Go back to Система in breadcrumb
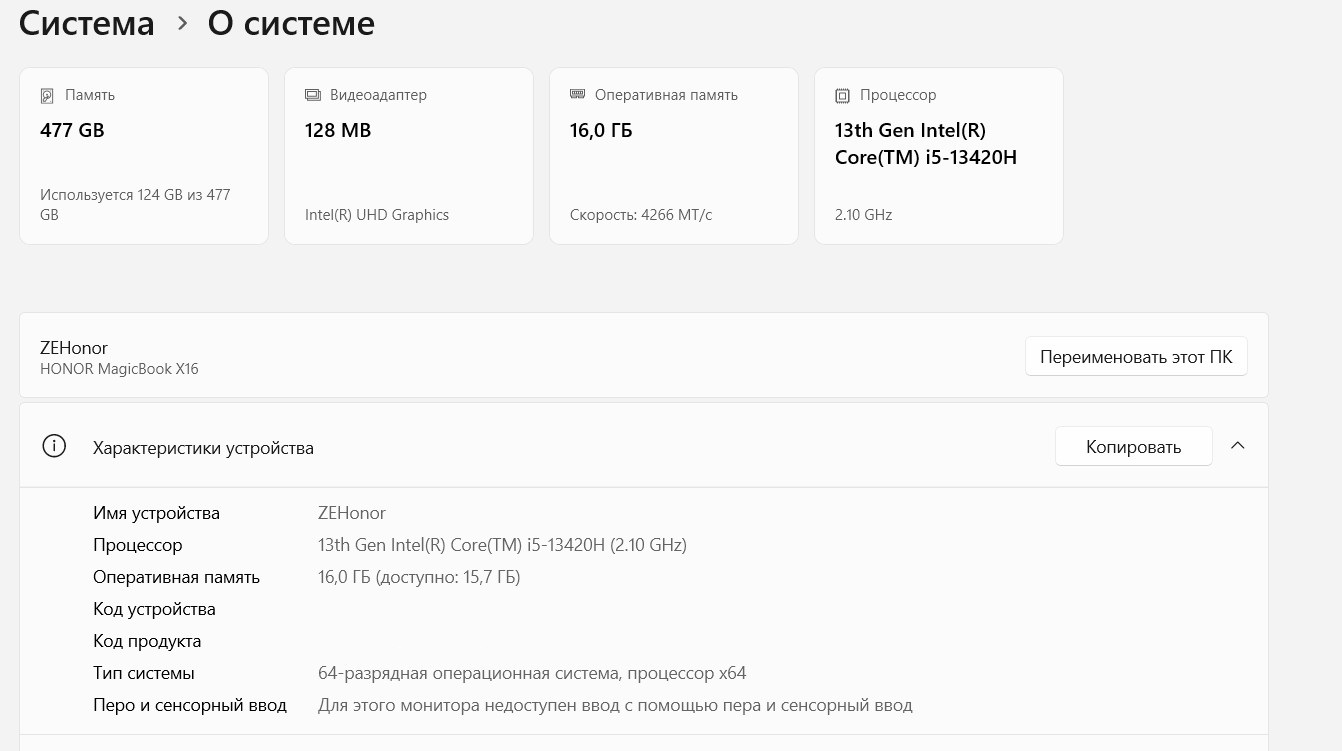Image resolution: width=1342 pixels, height=751 pixels. click(86, 23)
